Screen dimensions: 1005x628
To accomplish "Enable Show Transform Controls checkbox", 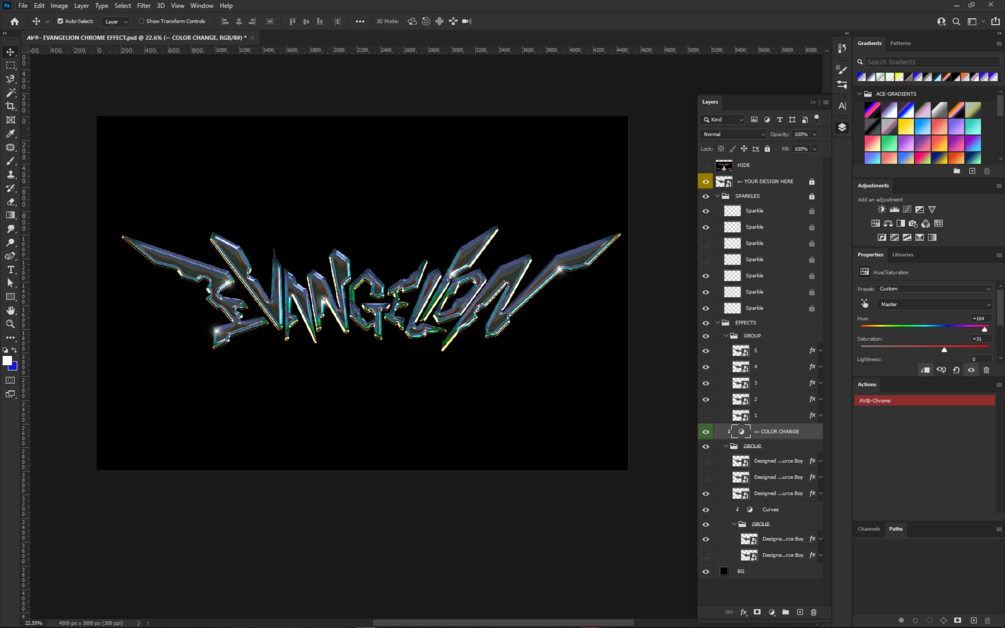I will click(x=141, y=21).
